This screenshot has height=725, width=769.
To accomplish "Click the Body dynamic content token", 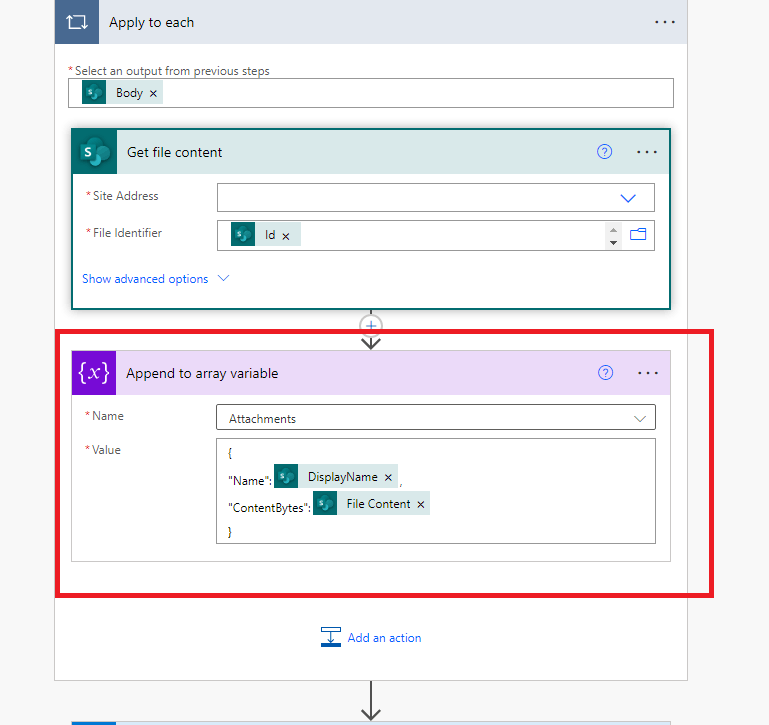I will pyautogui.click(x=122, y=93).
